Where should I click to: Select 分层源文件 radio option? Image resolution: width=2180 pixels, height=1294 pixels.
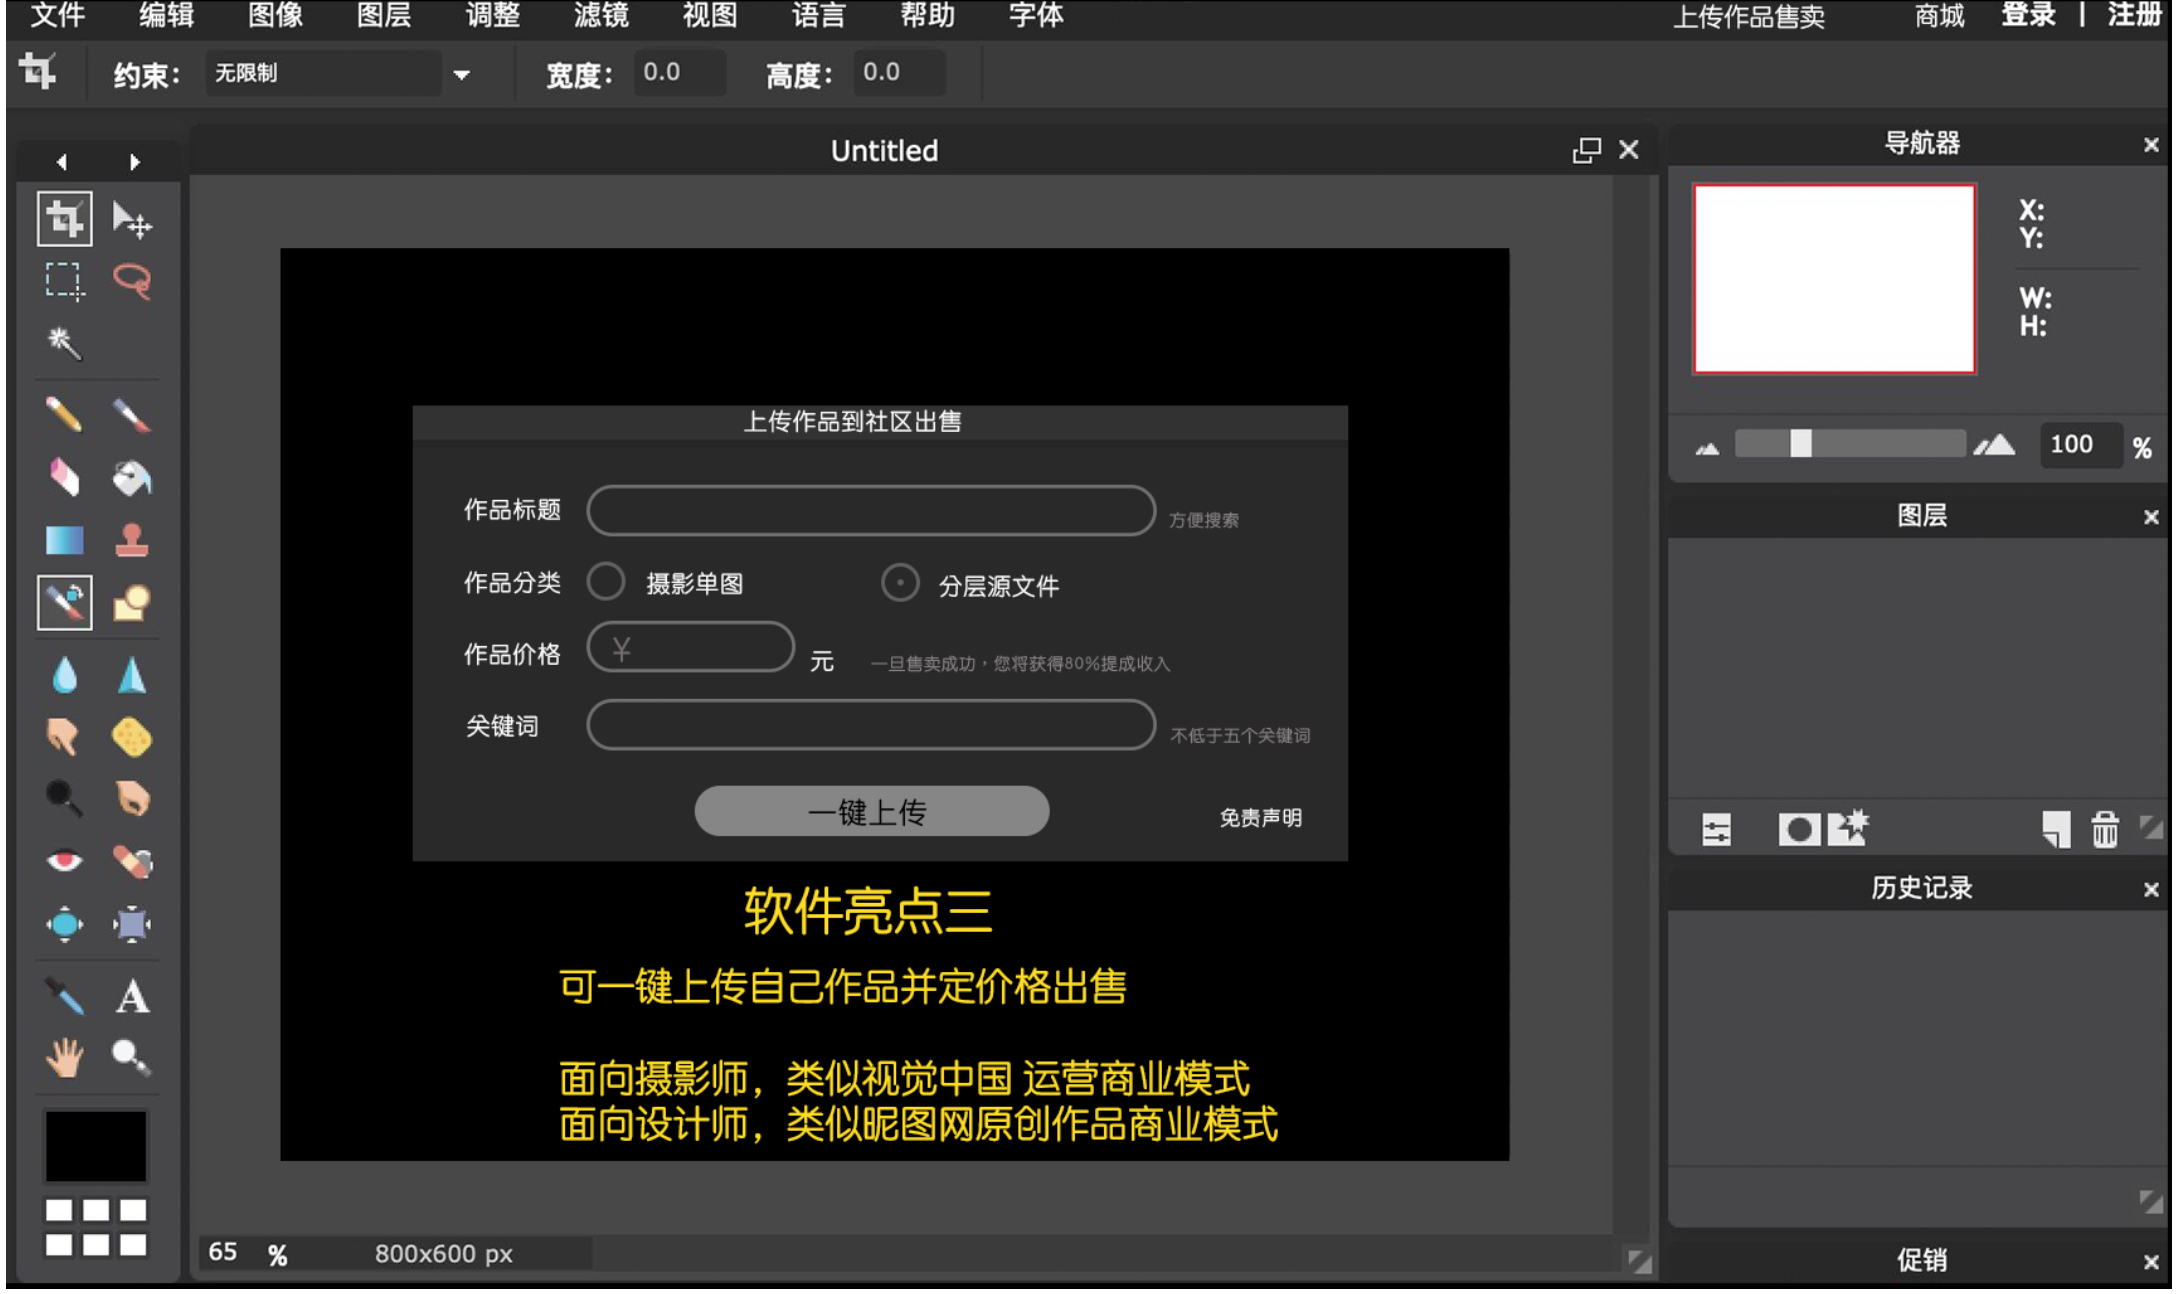tap(899, 582)
